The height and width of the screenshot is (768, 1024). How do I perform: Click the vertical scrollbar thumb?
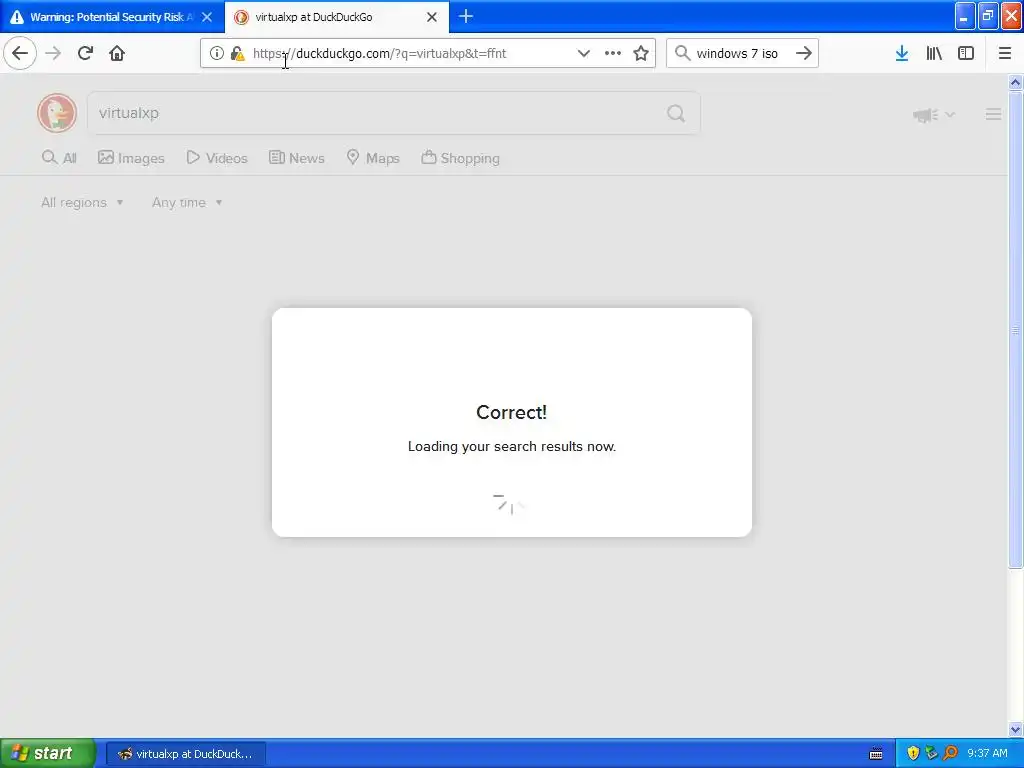(x=1016, y=330)
